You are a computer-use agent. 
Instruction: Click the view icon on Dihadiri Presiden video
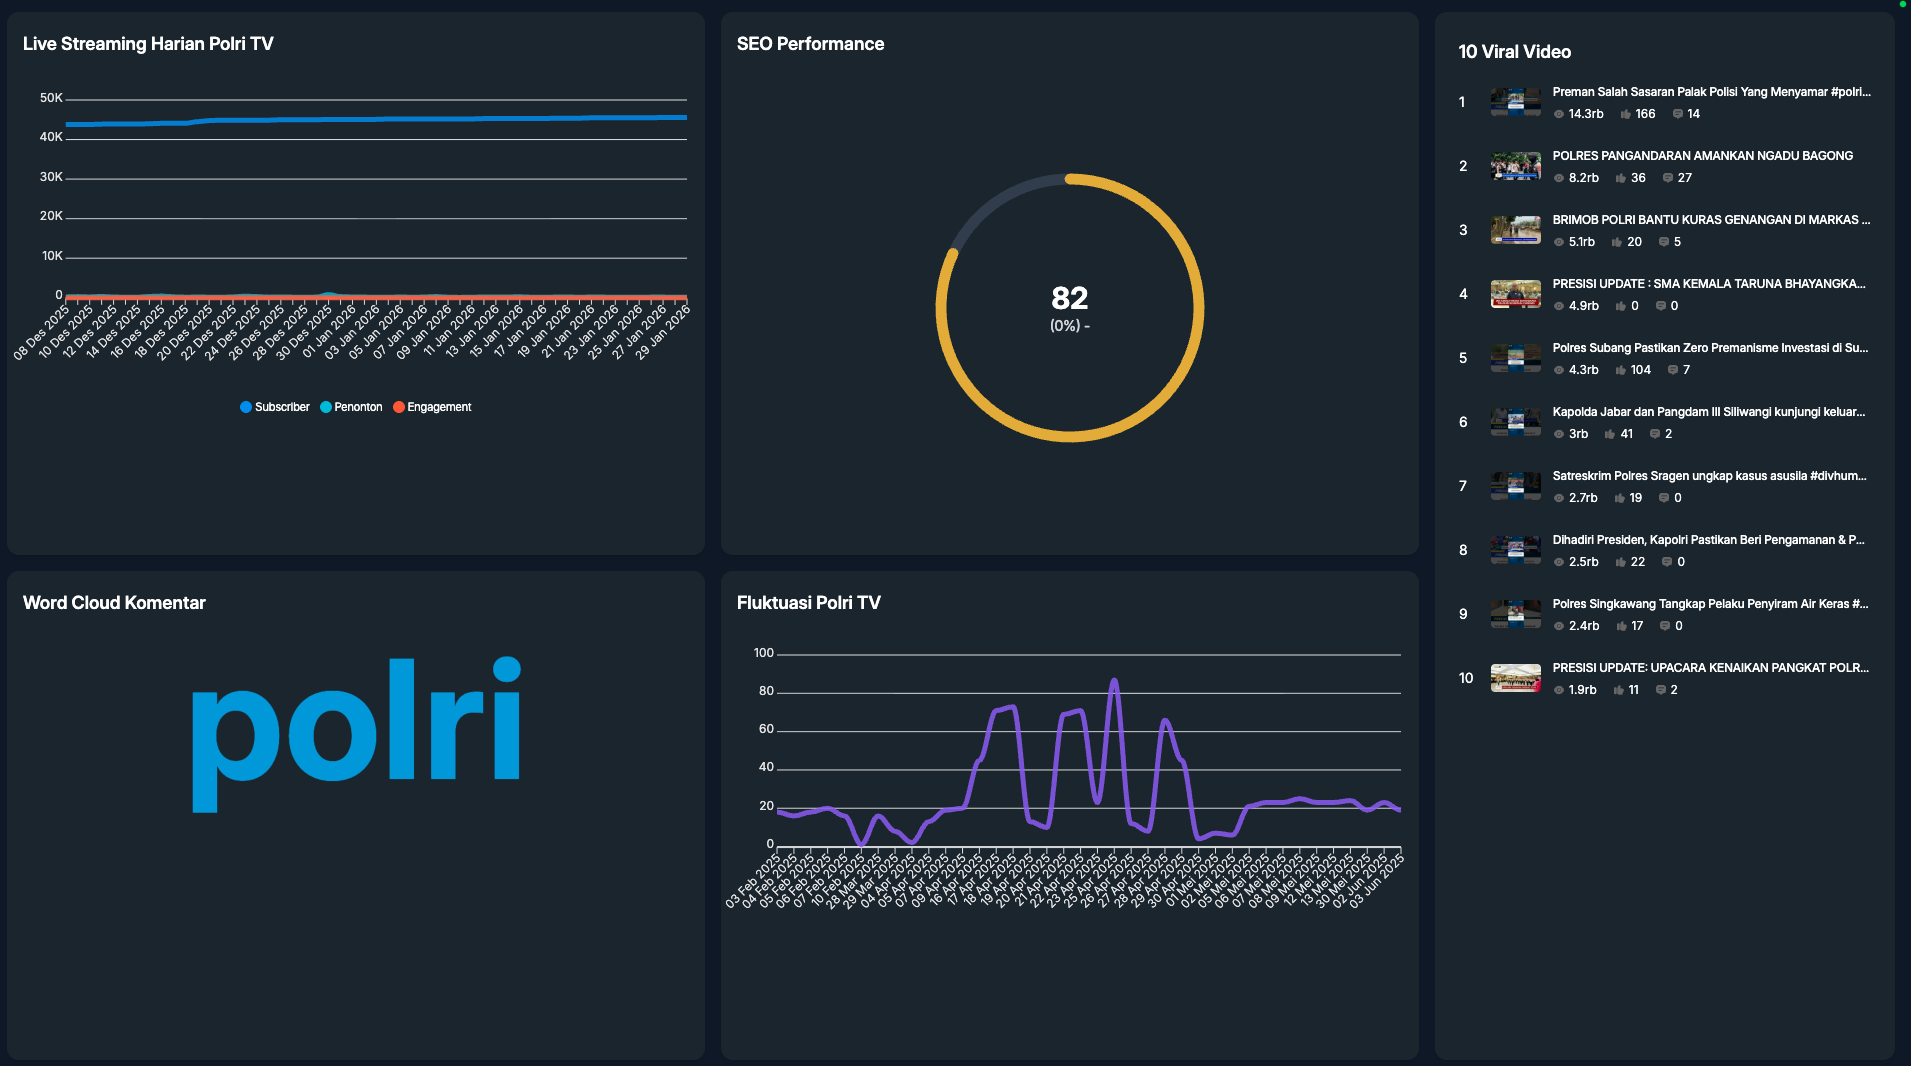click(x=1558, y=561)
